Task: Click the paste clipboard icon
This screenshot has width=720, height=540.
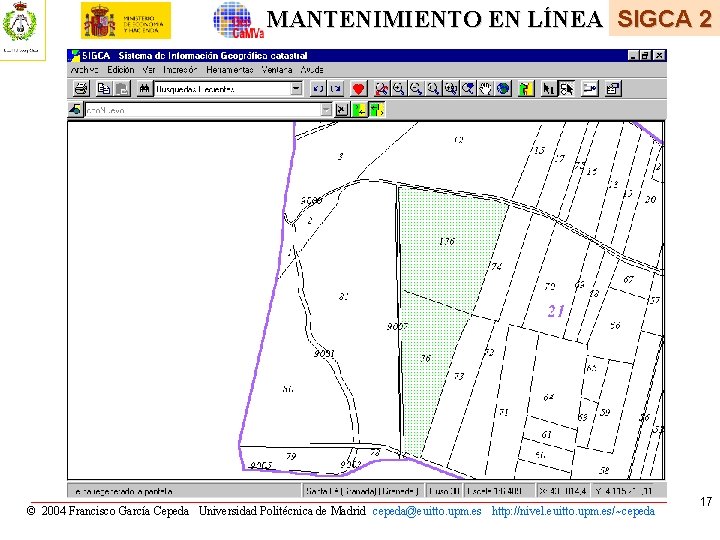Action: [122, 88]
